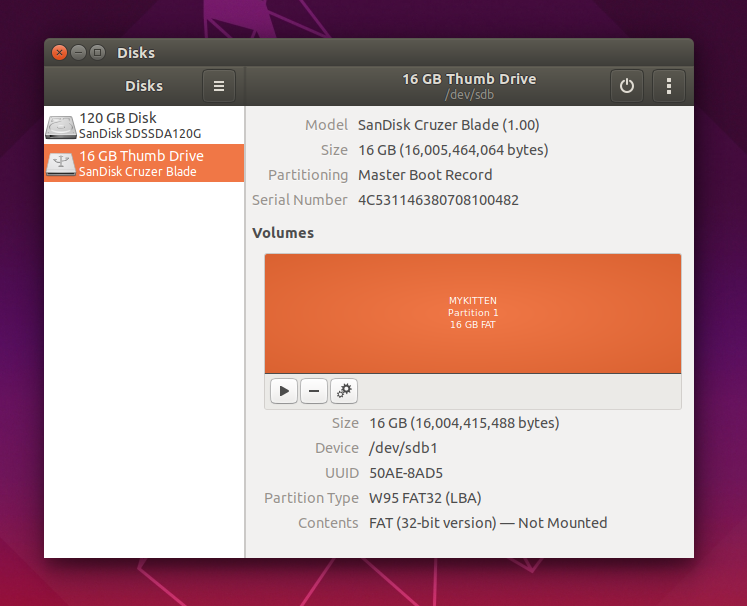Click the Disks label in sidebar header
The height and width of the screenshot is (606, 747).
tap(144, 86)
